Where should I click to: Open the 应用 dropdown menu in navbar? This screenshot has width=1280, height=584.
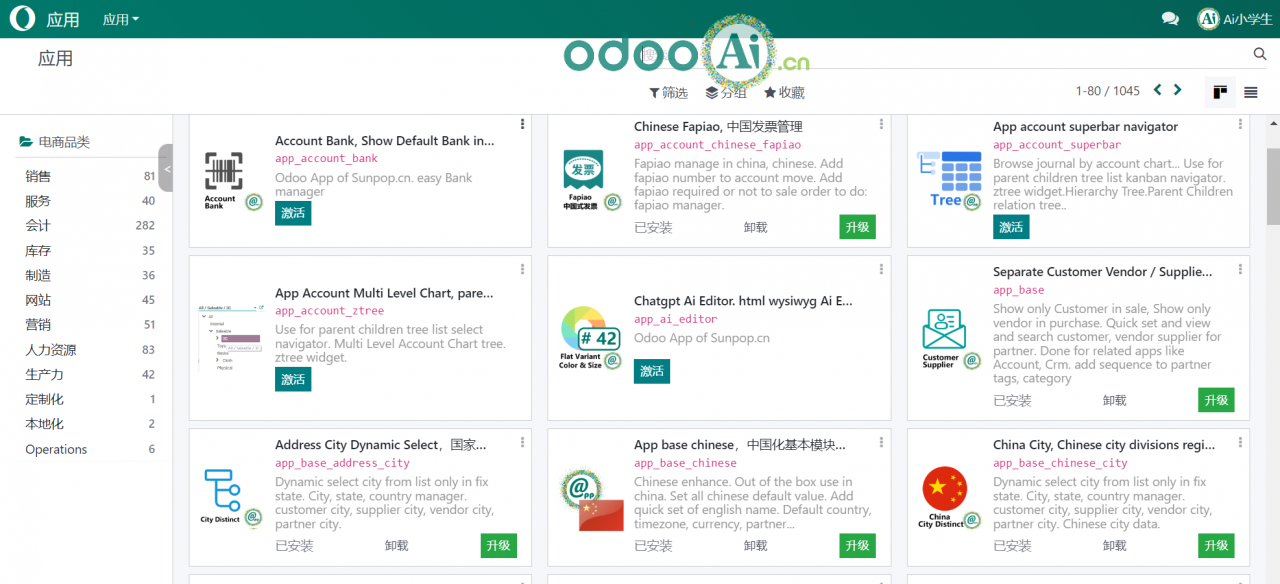click(121, 19)
